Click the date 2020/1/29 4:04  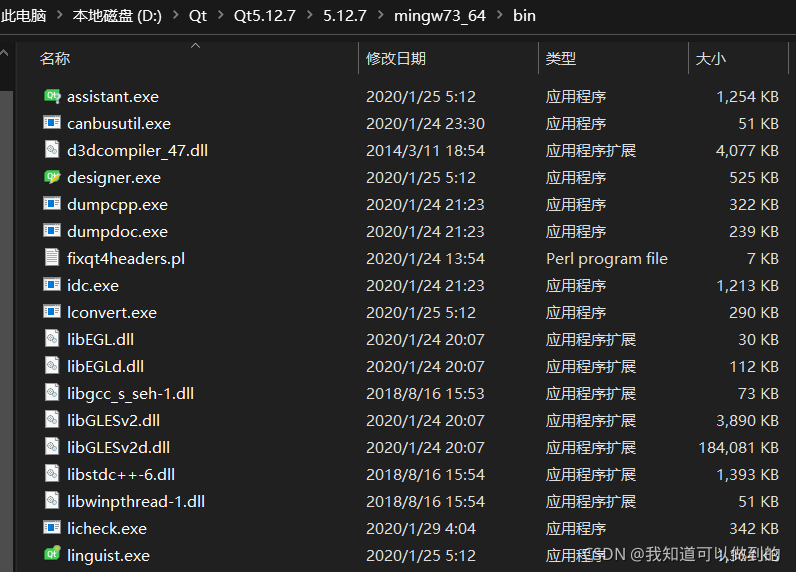421,528
